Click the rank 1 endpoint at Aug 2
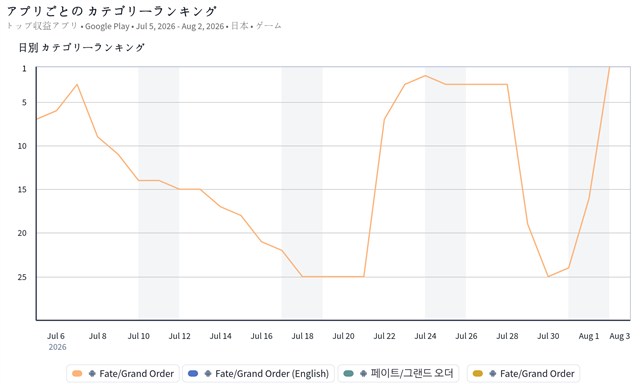 [x=609, y=67]
